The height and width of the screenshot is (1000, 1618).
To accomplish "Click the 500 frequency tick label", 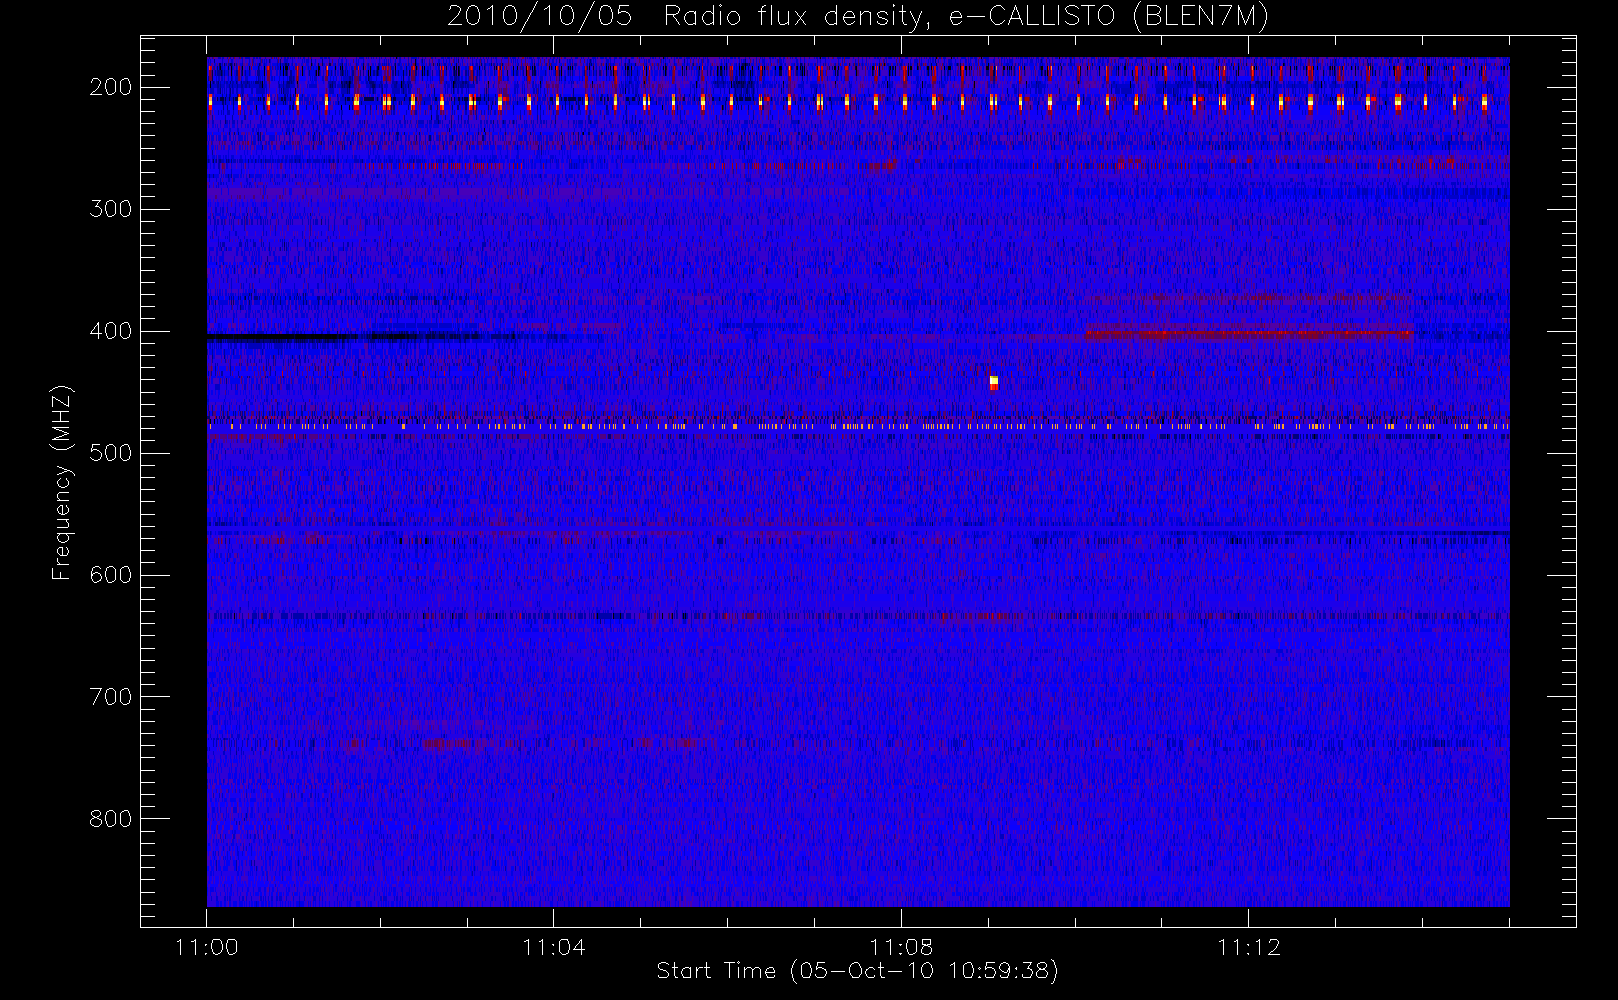I will pyautogui.click(x=110, y=453).
